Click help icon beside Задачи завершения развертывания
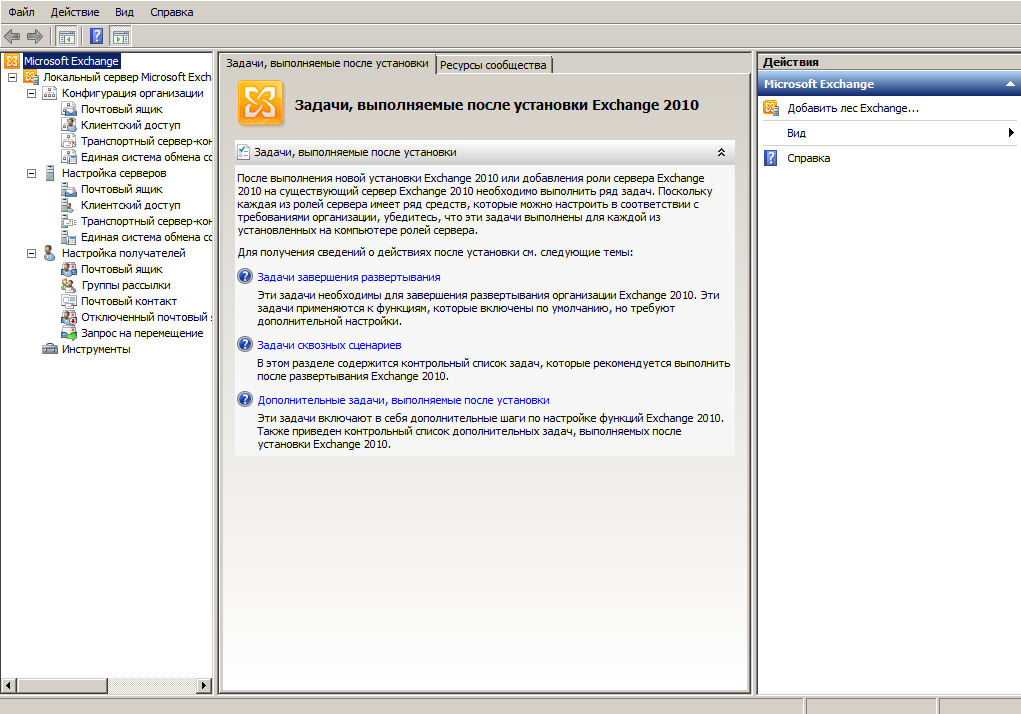 point(245,277)
